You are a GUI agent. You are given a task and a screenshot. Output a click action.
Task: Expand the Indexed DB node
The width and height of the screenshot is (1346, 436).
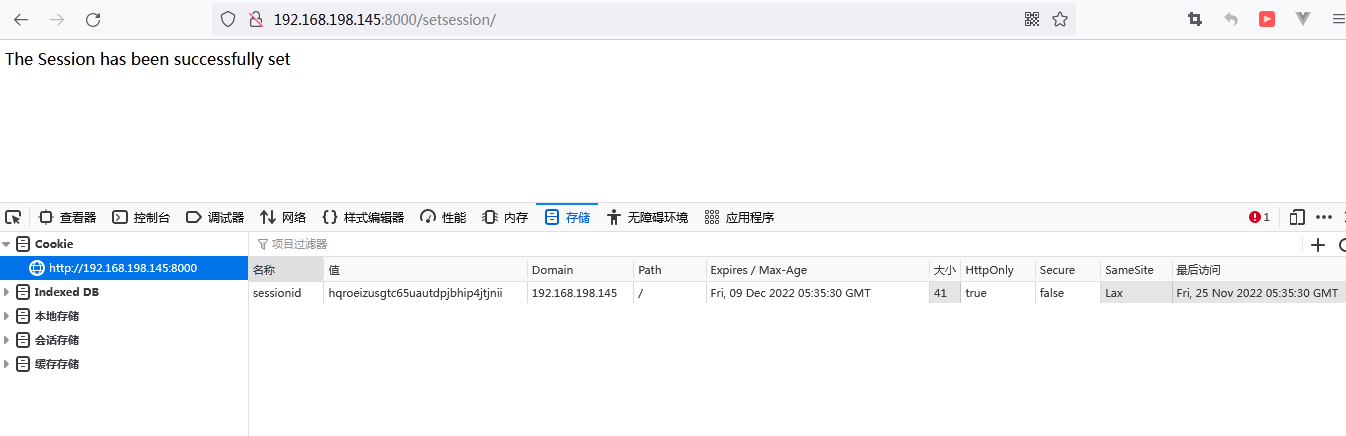click(x=8, y=292)
